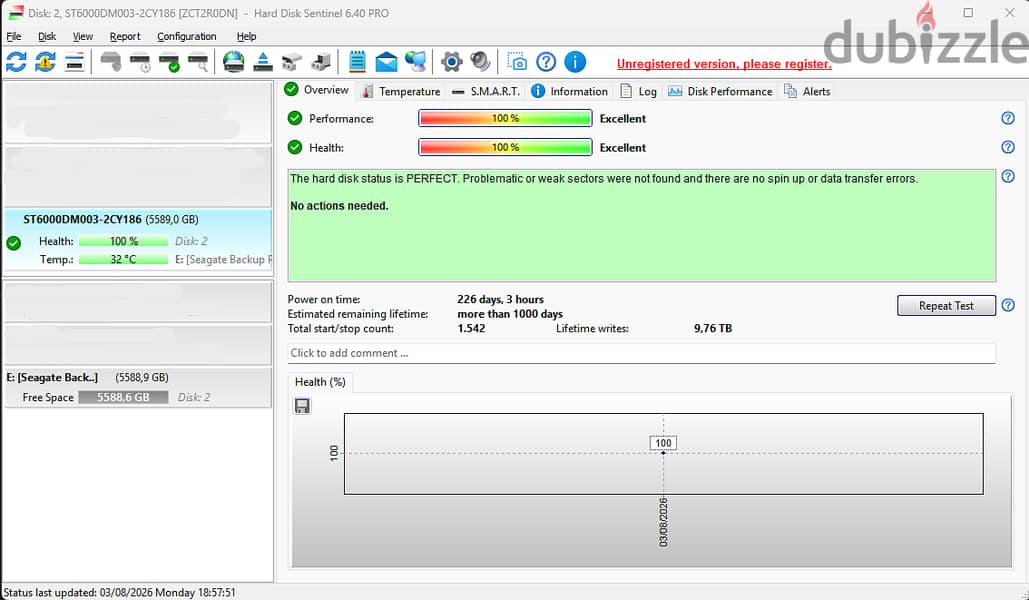Click the two stacked drives toolbar icon

[x=291, y=62]
